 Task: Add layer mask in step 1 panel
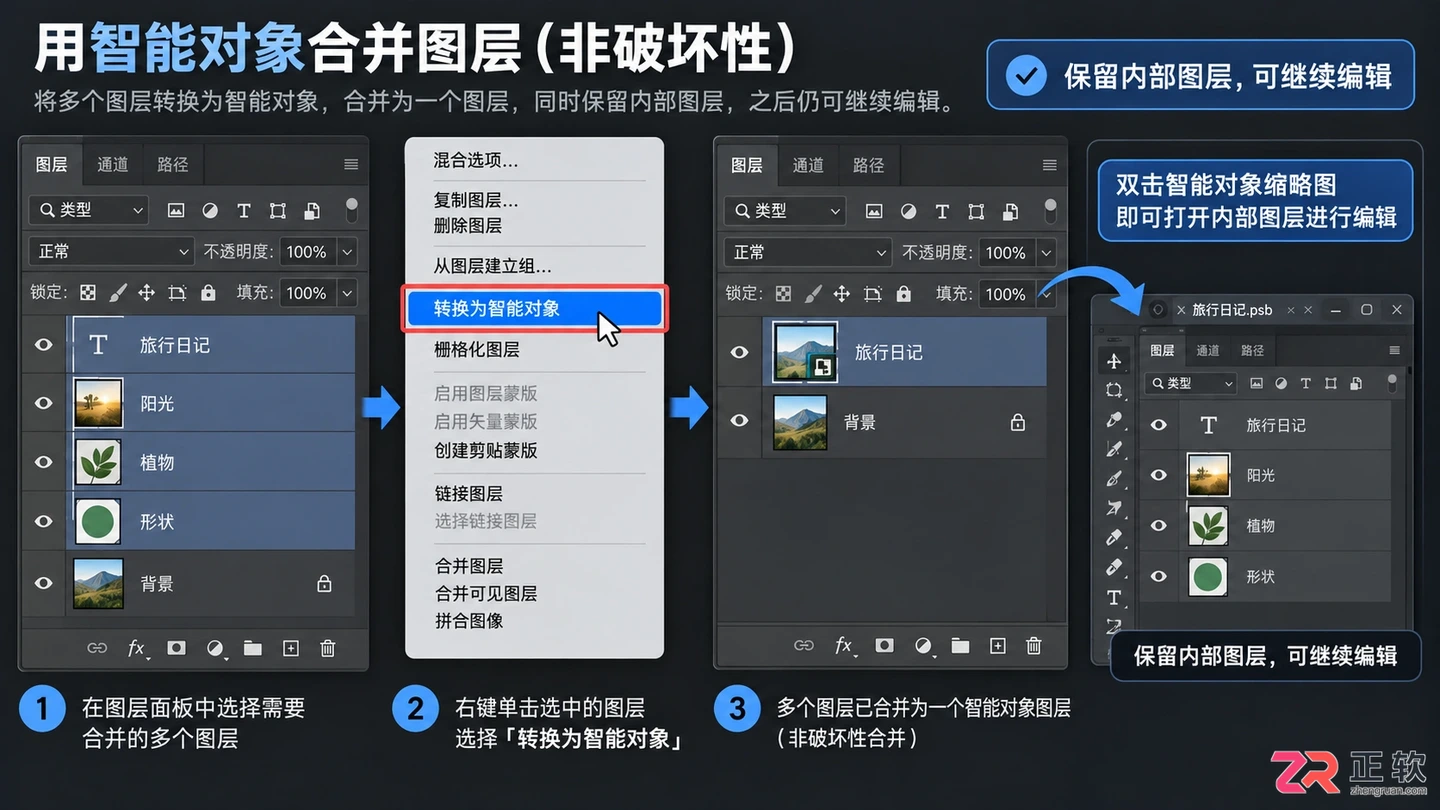(177, 648)
